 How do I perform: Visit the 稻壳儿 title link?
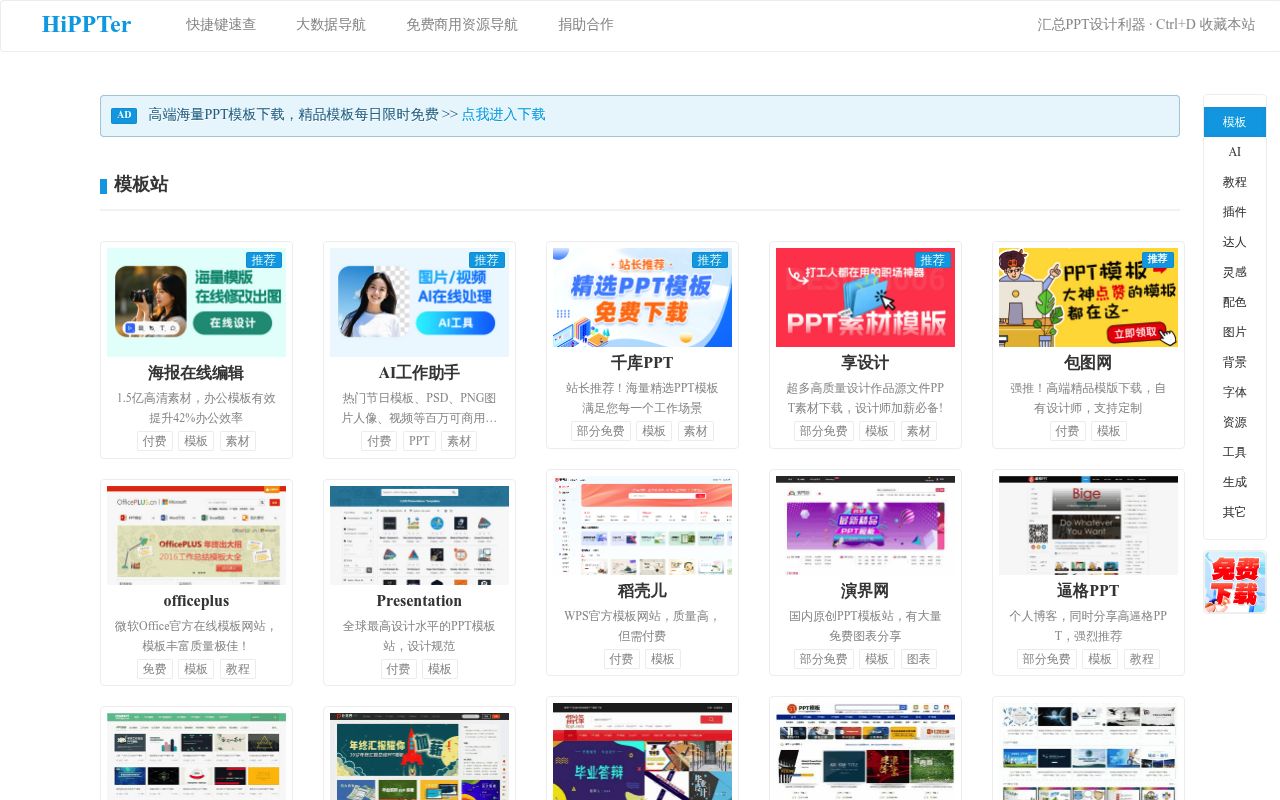click(642, 591)
